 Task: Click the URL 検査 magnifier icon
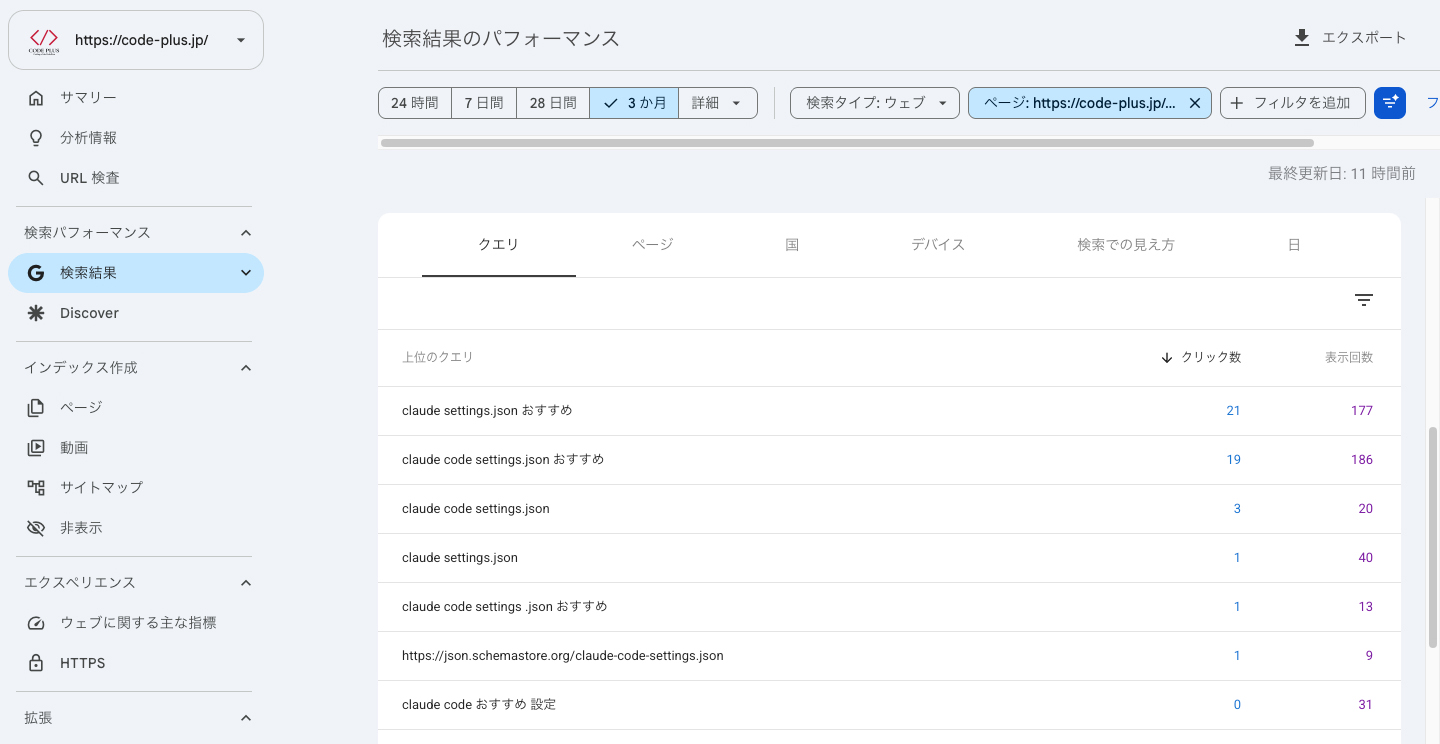tap(36, 178)
